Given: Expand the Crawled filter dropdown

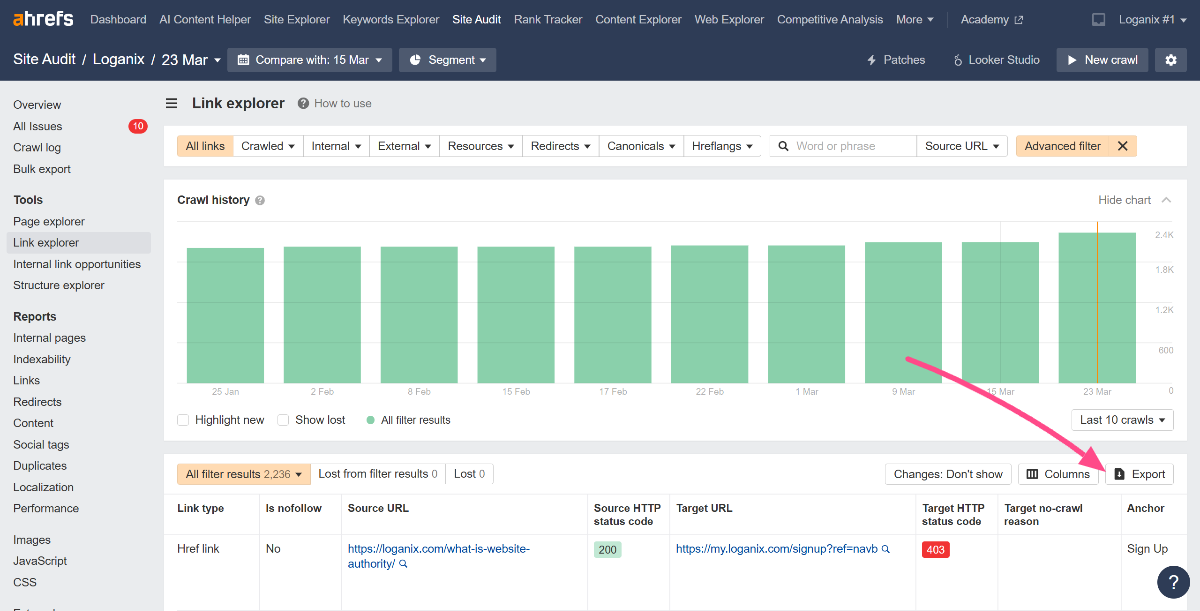Looking at the screenshot, I should click(x=268, y=146).
